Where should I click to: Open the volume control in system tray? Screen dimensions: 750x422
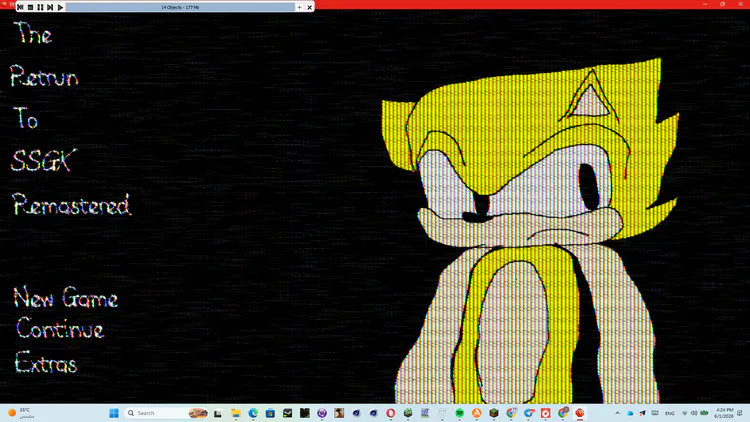point(694,413)
